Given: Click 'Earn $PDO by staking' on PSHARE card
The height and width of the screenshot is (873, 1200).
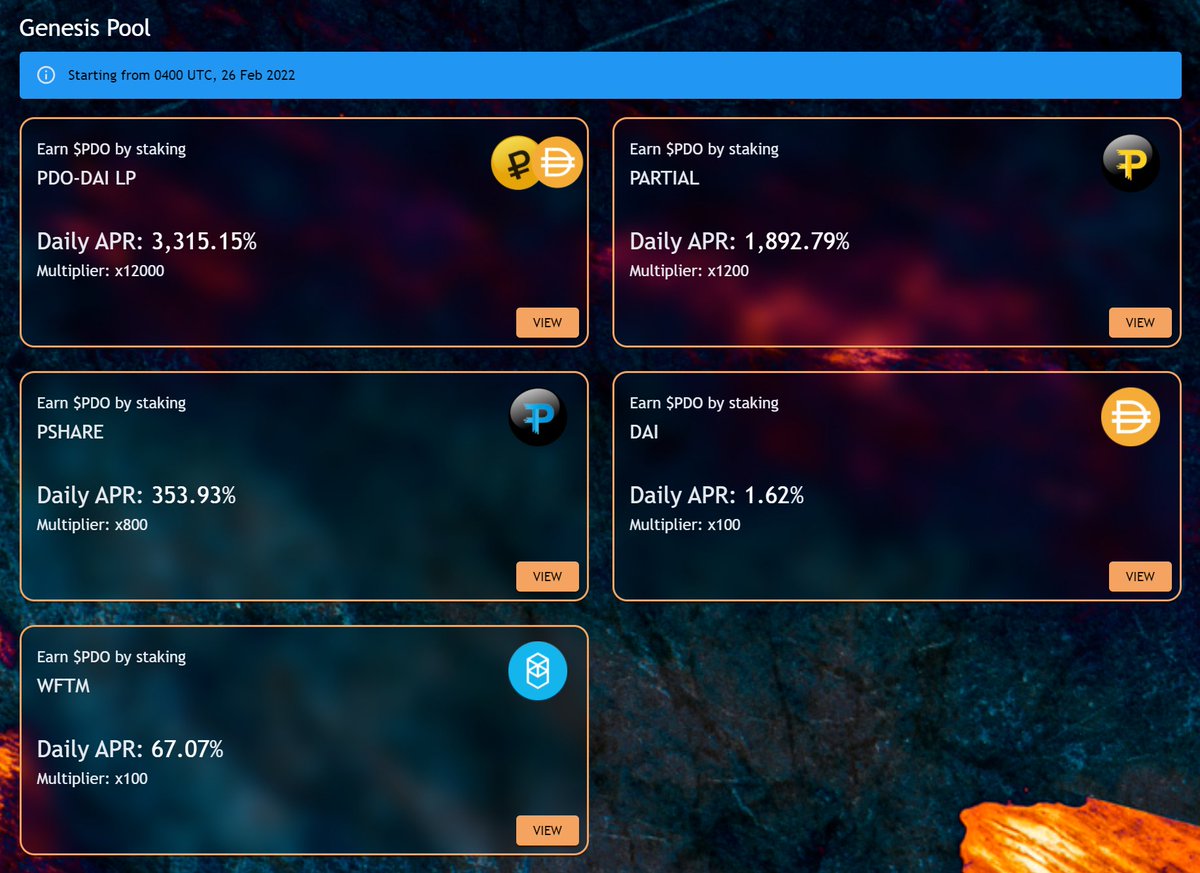Looking at the screenshot, I should 111,403.
